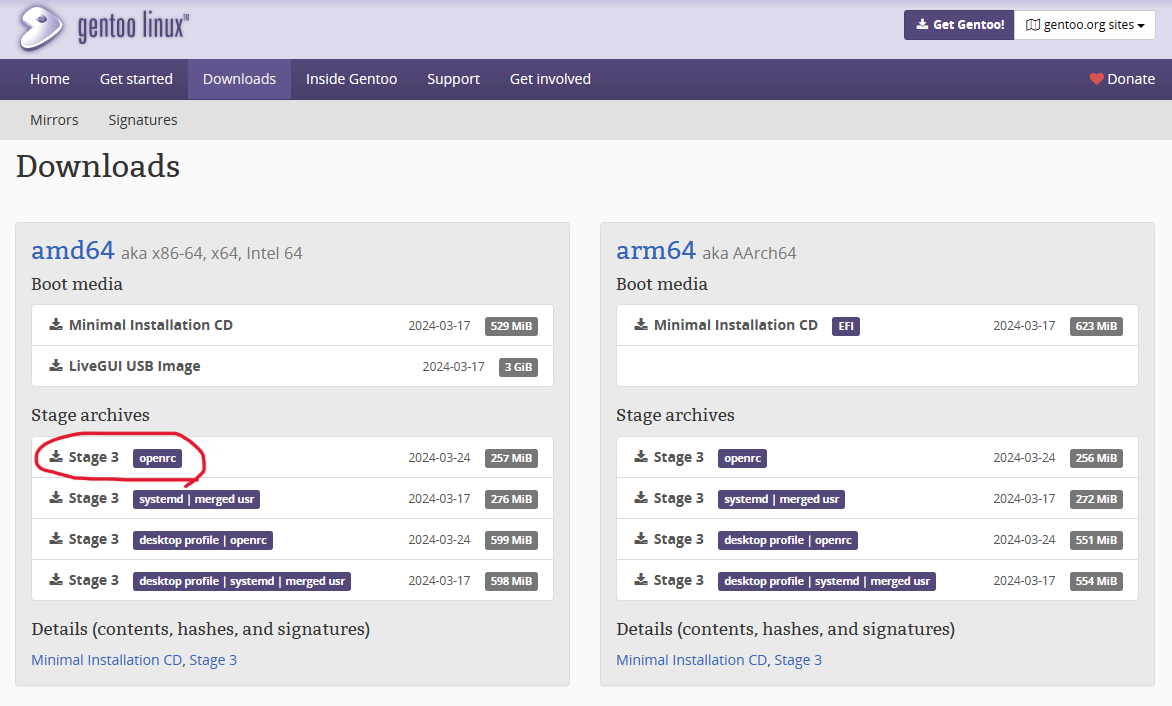Image resolution: width=1172 pixels, height=706 pixels.
Task: Click download icon beside arm64 Minimal Installation CD
Action: 641,324
